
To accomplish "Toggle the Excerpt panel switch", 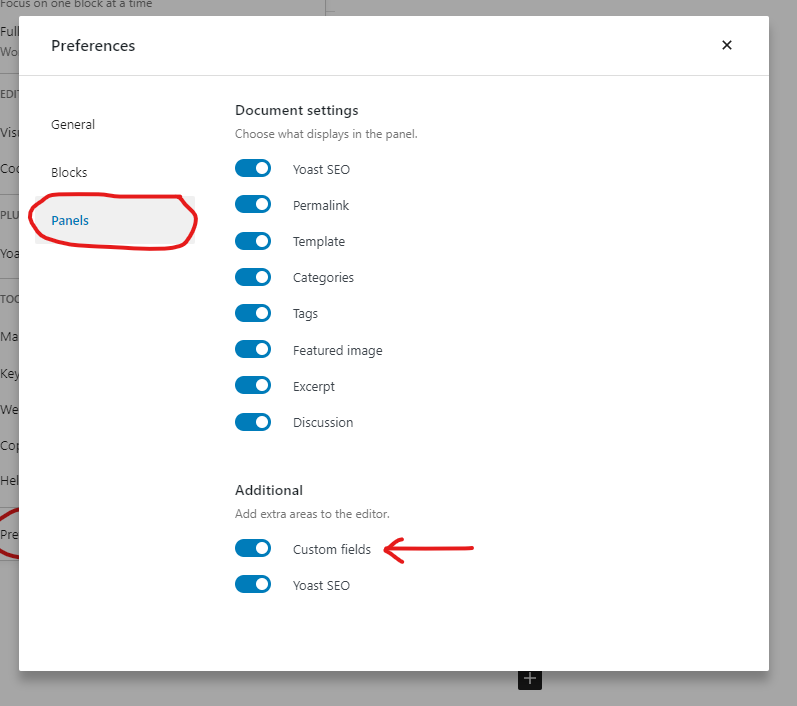I will pos(253,386).
